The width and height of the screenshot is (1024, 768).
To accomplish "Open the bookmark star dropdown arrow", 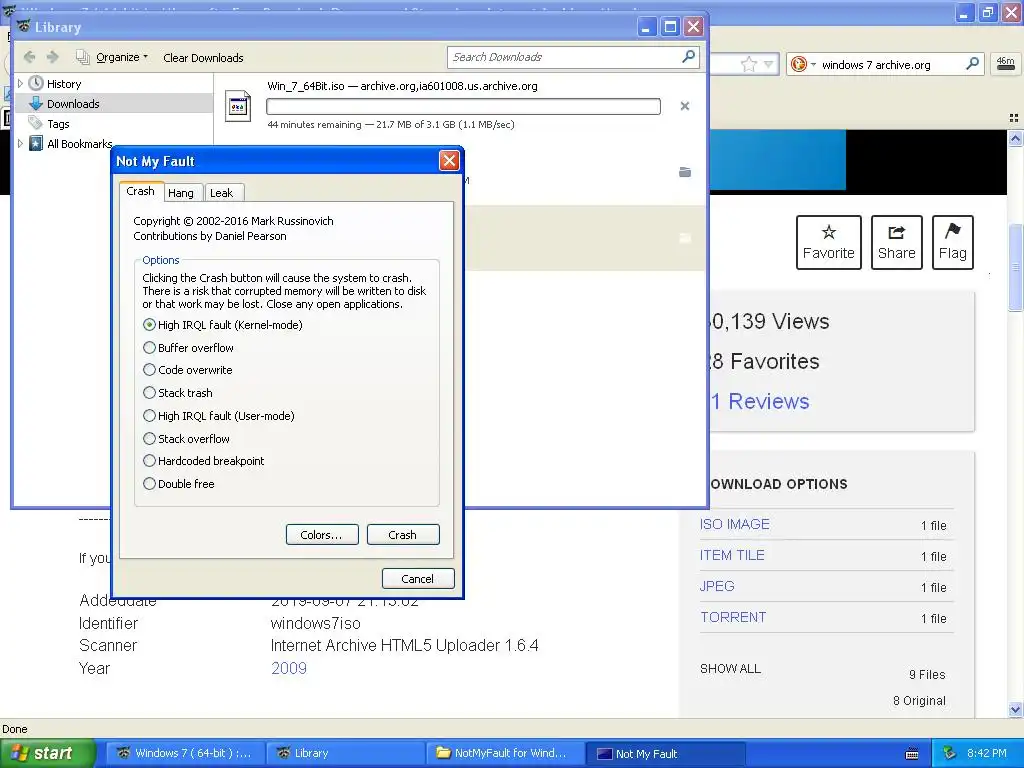I will [x=769, y=64].
